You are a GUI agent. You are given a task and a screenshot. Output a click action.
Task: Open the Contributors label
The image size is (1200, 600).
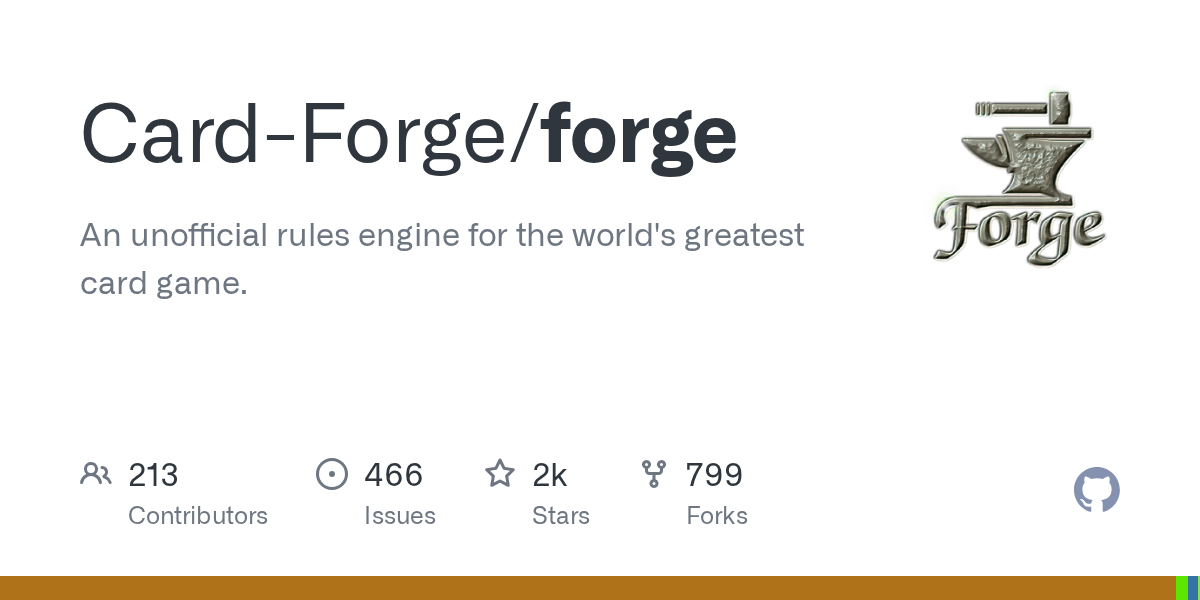(x=198, y=516)
